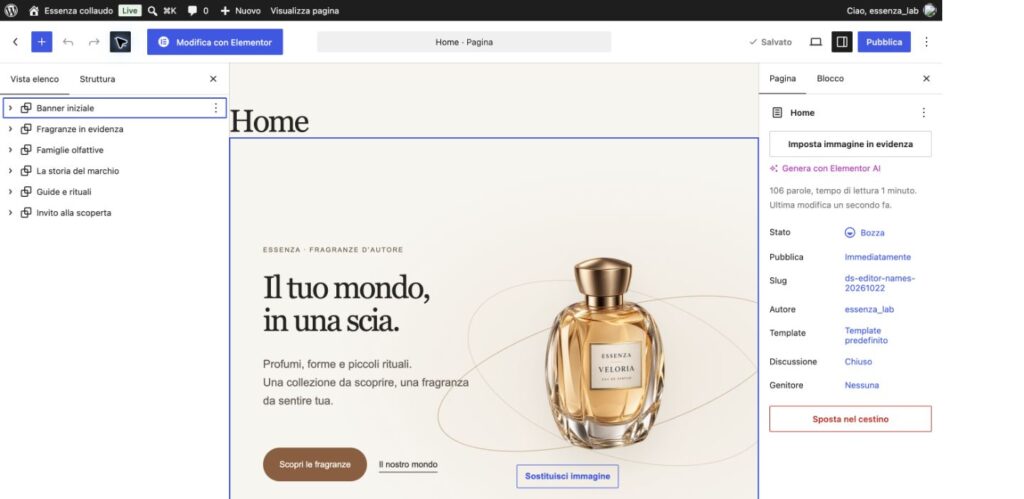The height and width of the screenshot is (499, 1024).
Task: Open the Nuovo new content menu
Action: point(240,10)
